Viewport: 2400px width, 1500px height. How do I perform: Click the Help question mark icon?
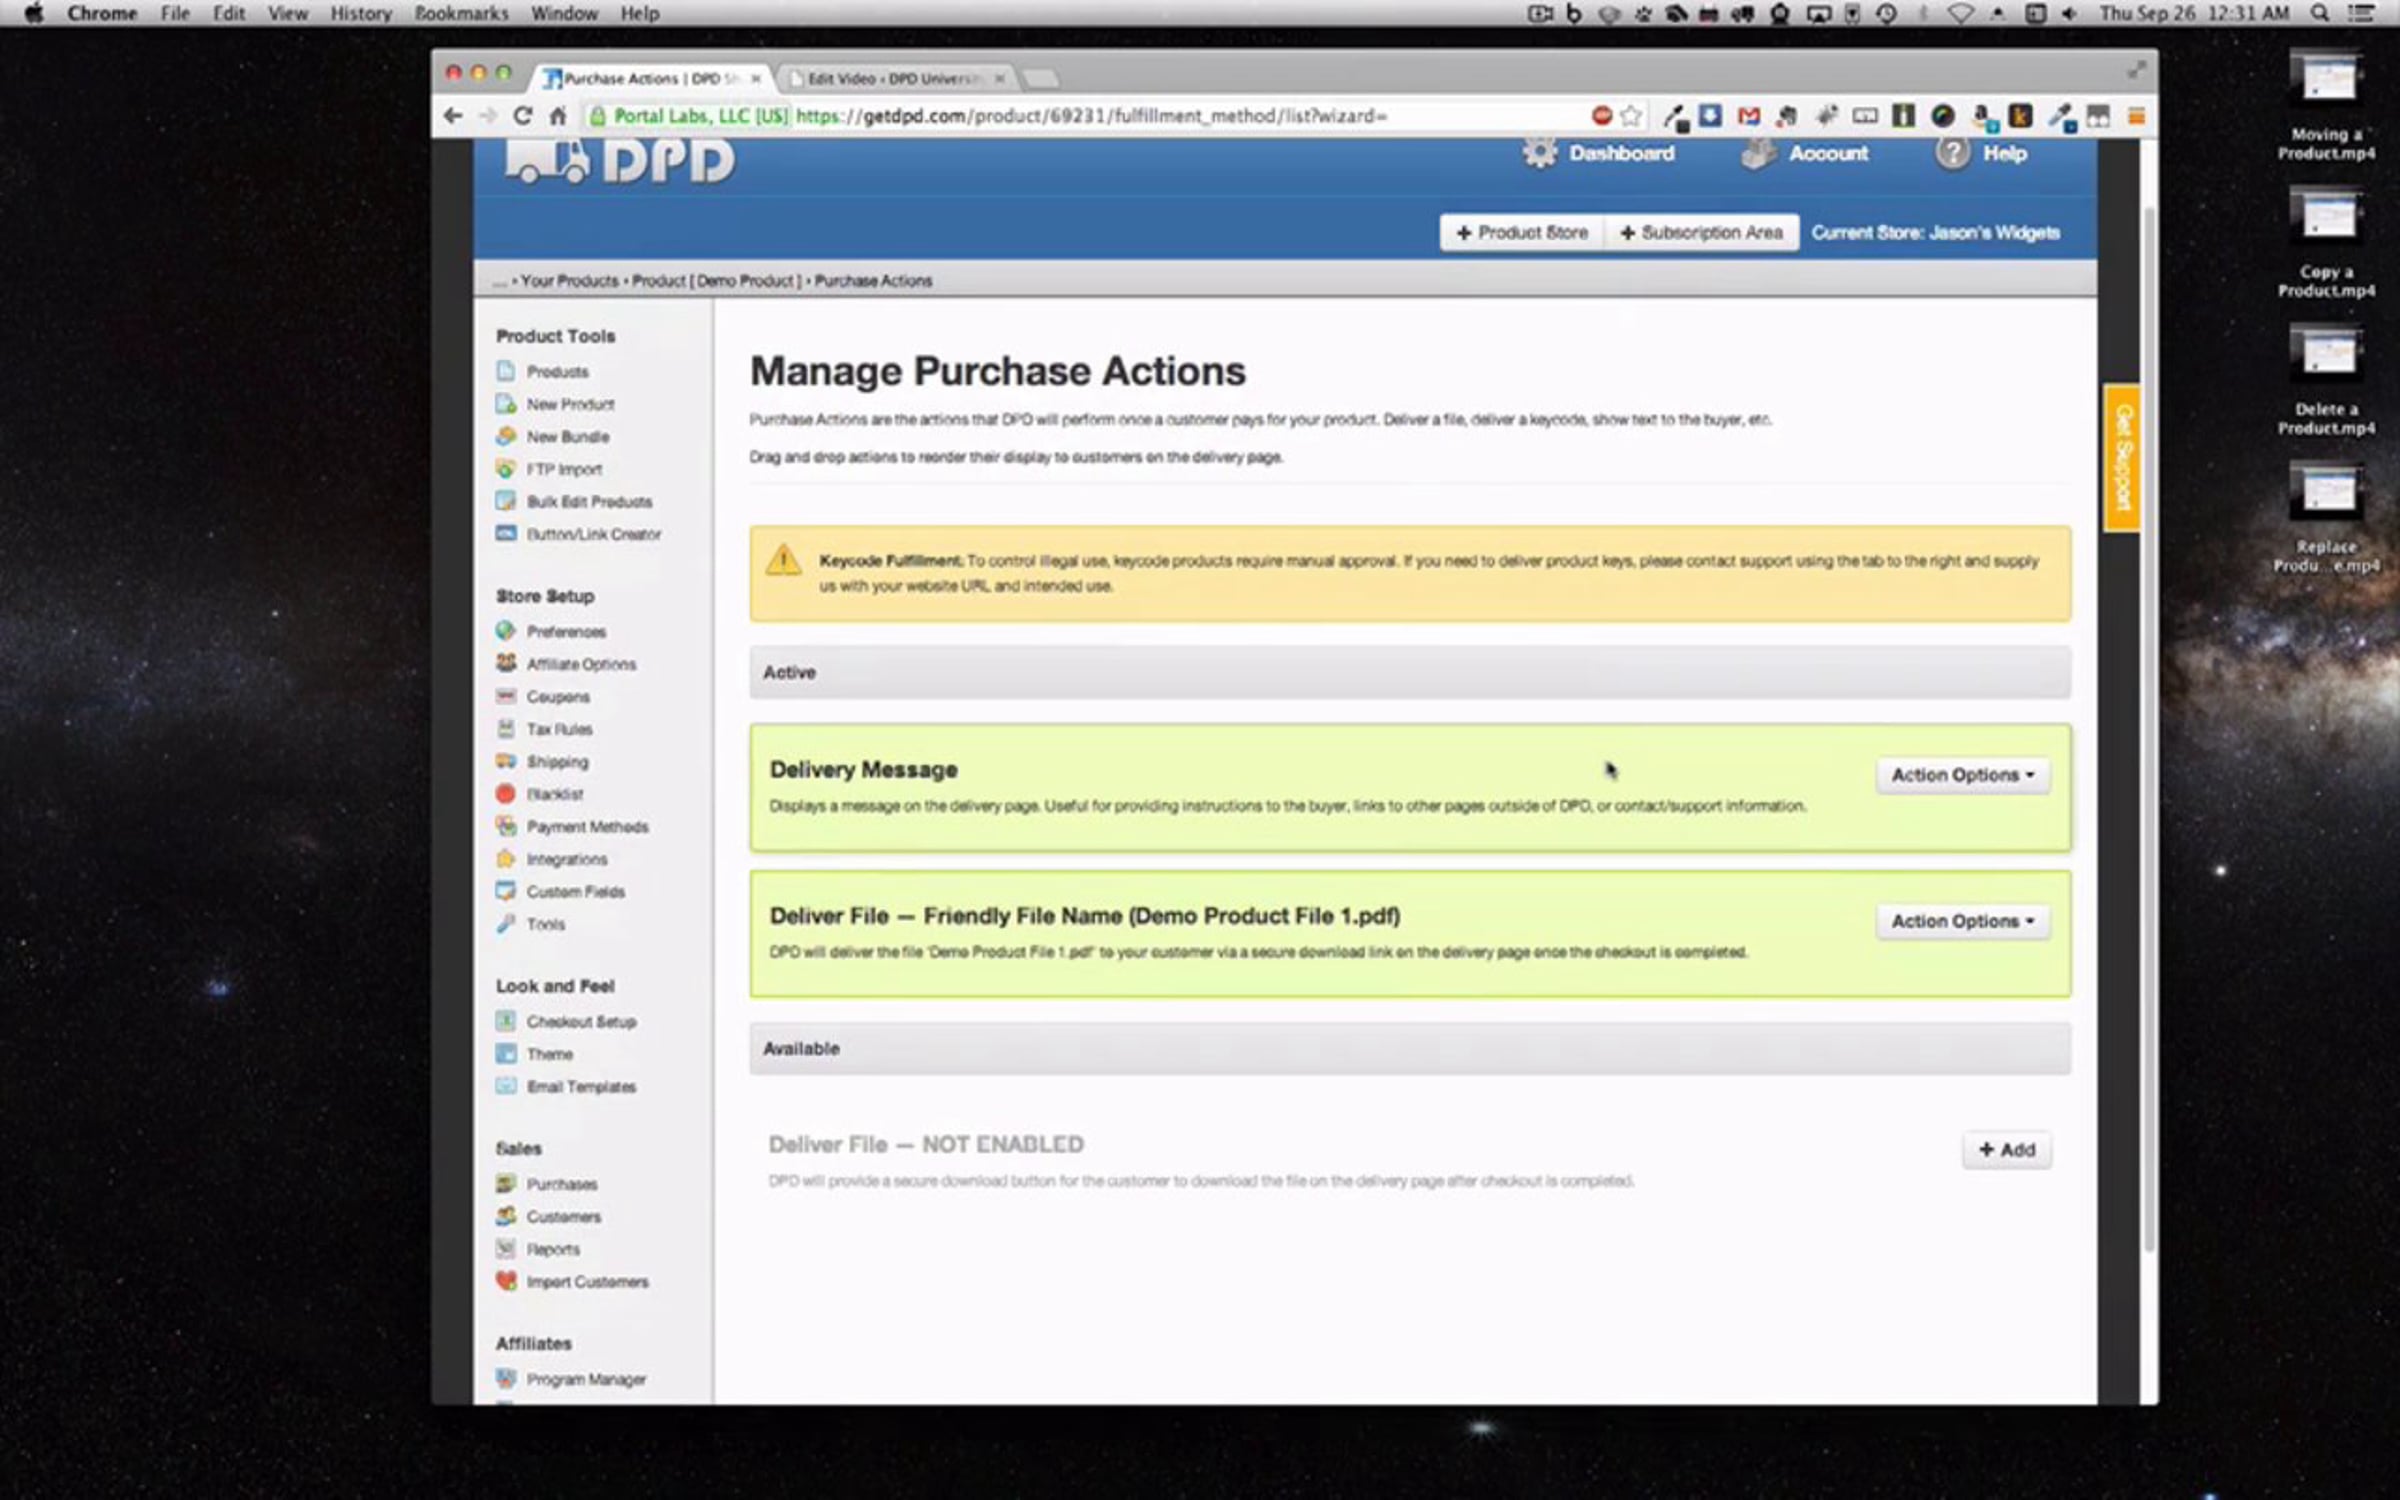tap(1952, 153)
